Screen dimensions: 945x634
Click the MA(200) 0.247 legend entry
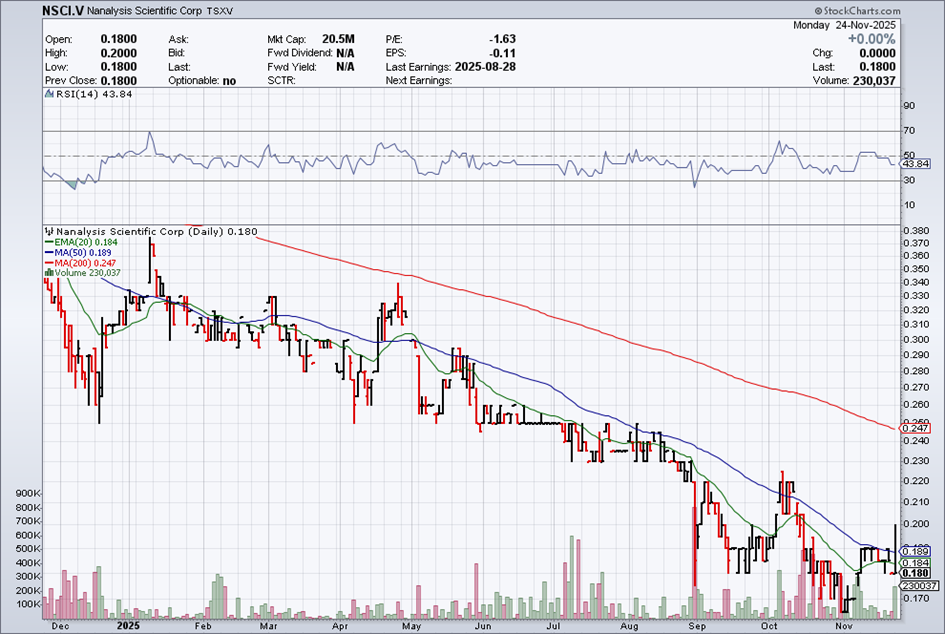coord(81,263)
